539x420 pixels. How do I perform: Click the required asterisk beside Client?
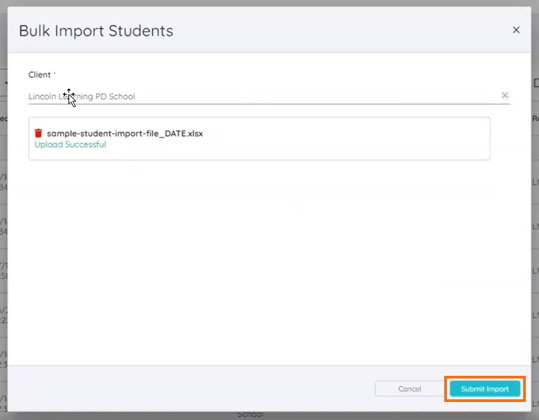point(54,73)
